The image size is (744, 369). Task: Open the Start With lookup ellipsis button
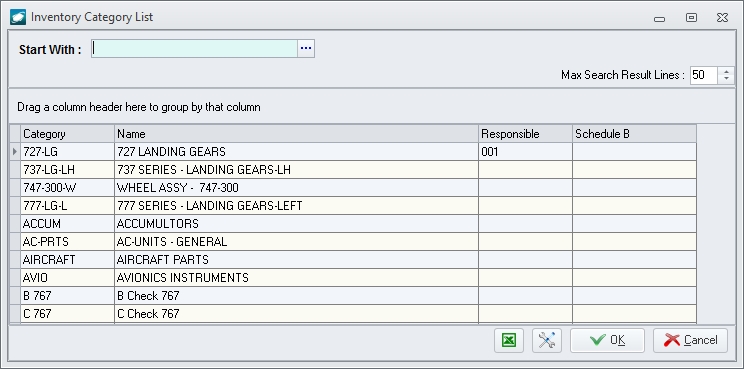click(x=306, y=48)
